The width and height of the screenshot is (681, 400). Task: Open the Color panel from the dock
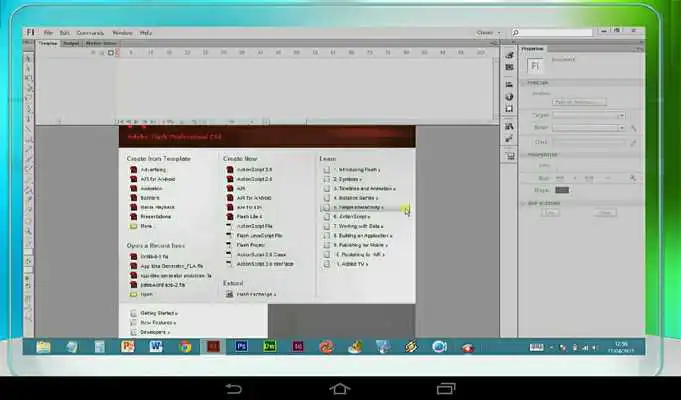[509, 55]
